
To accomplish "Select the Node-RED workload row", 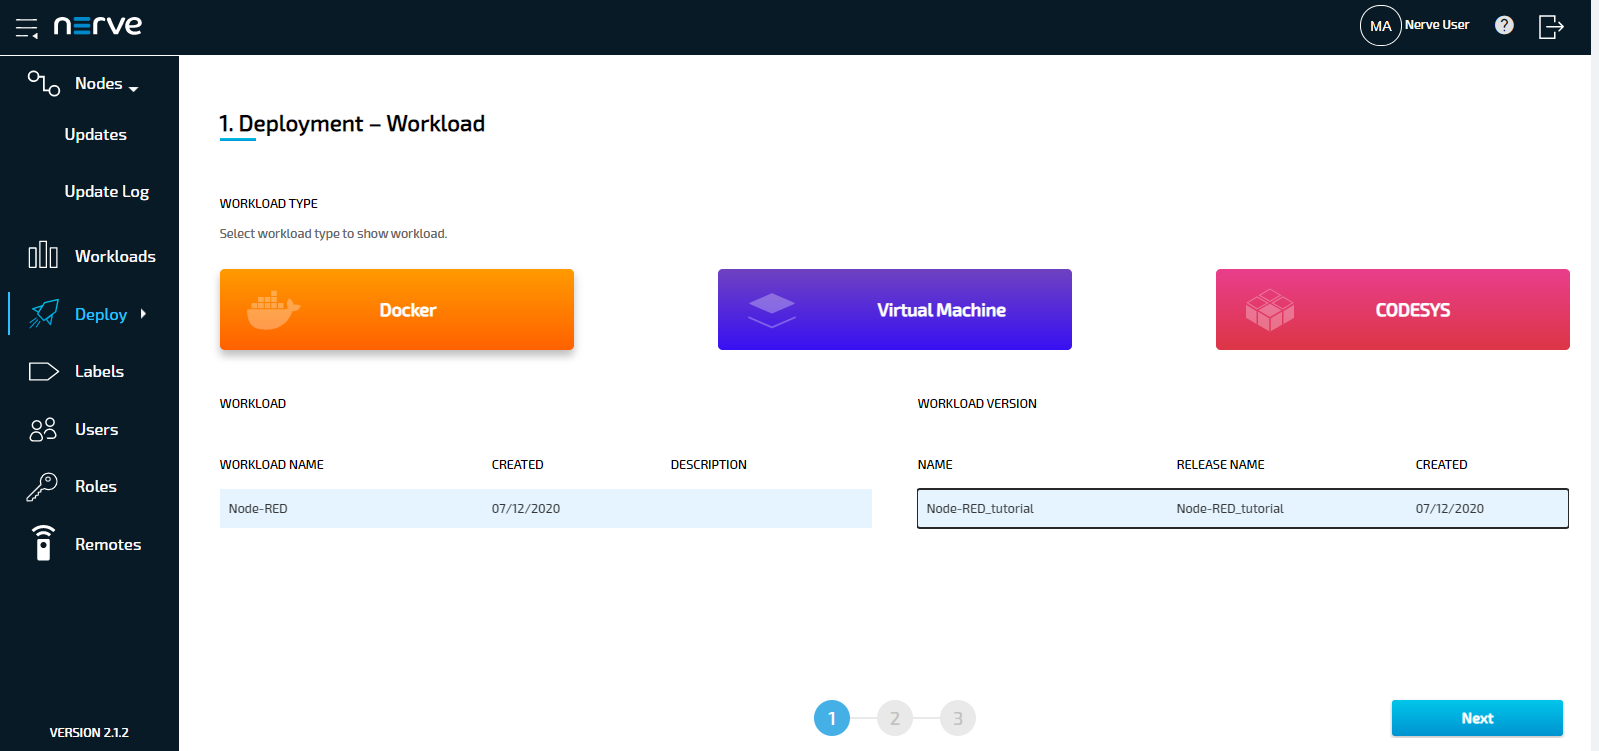I will click(x=545, y=509).
